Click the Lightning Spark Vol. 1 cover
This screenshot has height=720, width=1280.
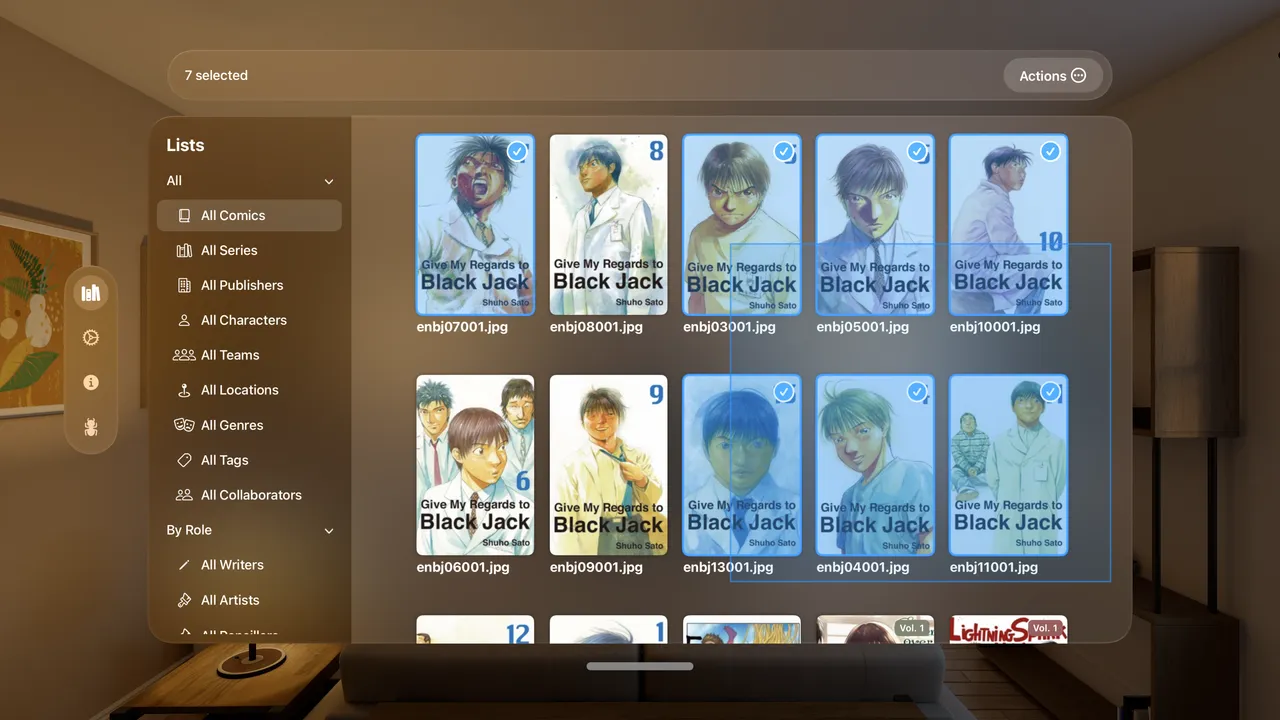point(1008,629)
